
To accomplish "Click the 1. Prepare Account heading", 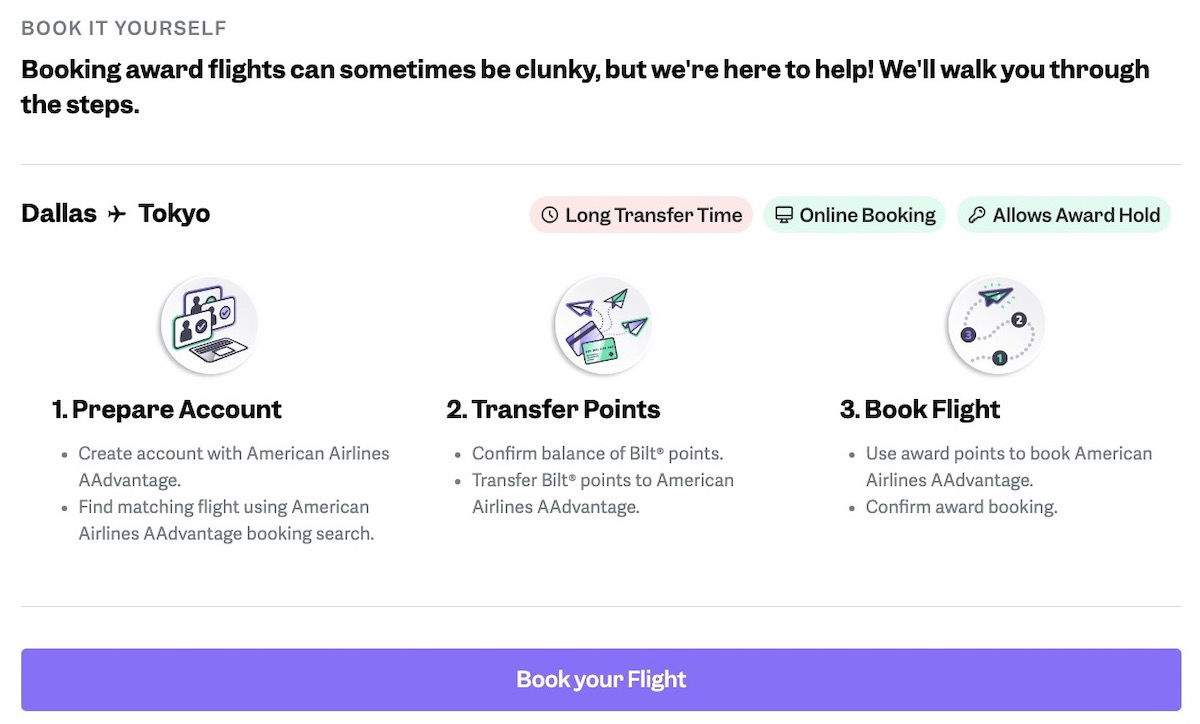I will [167, 409].
